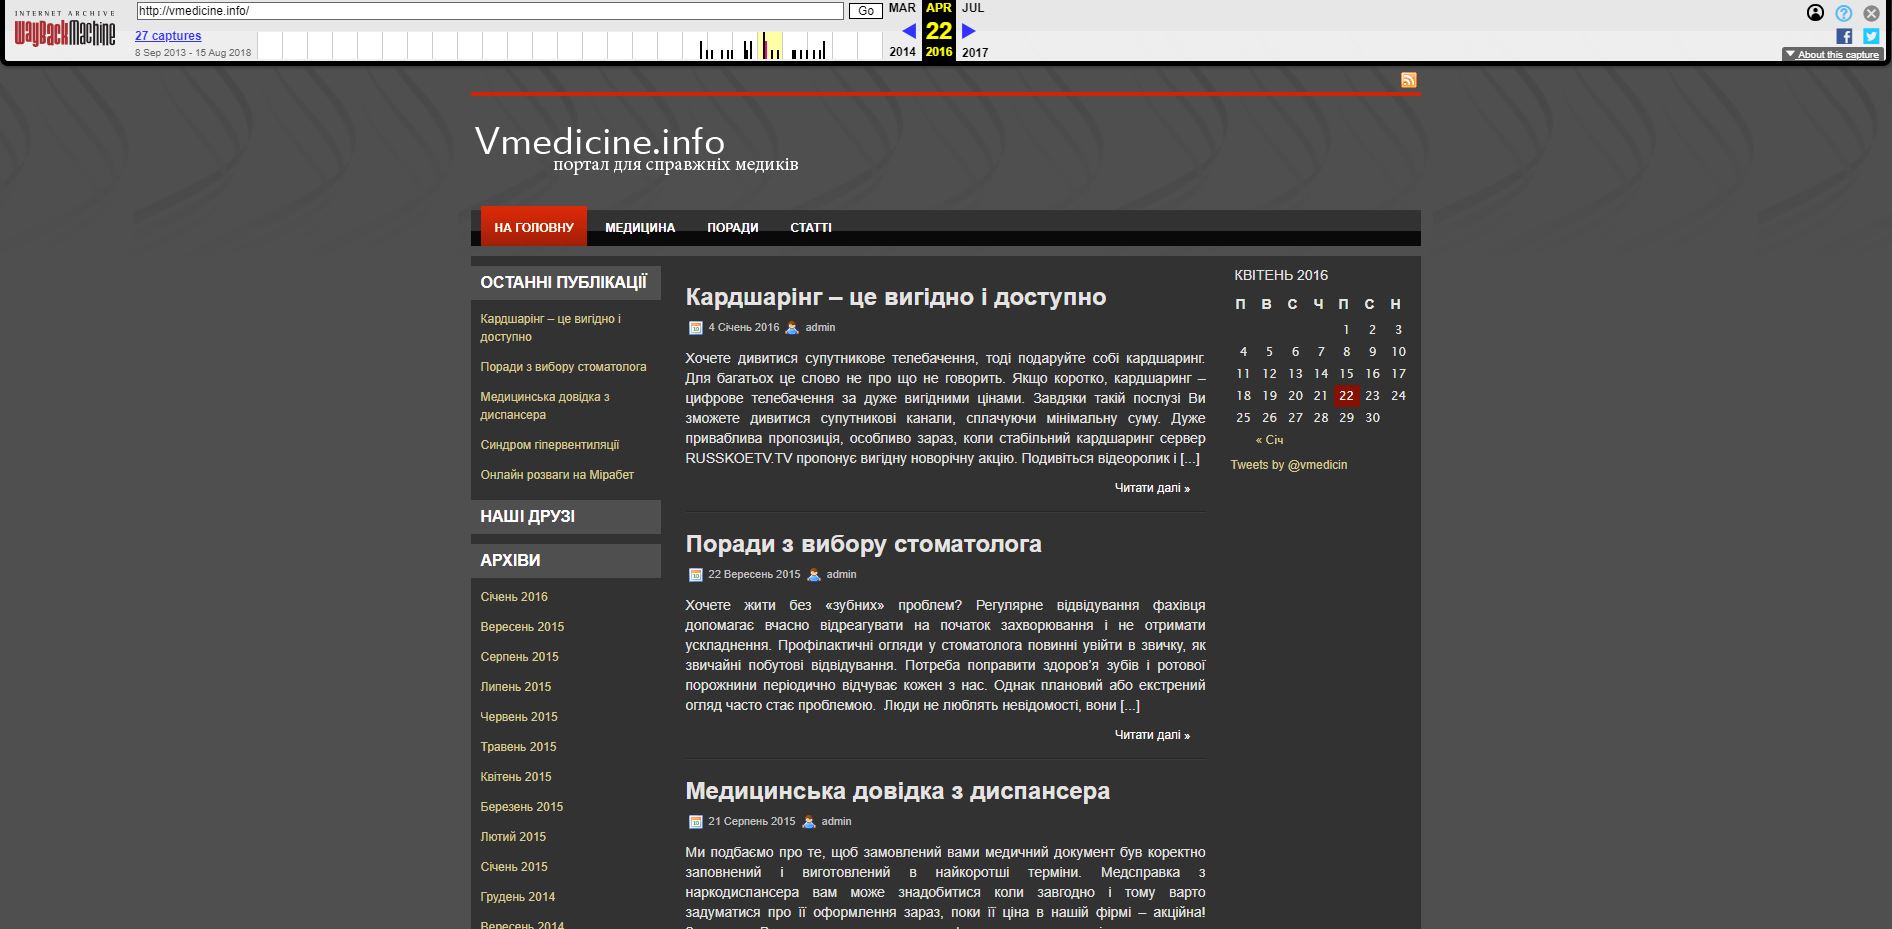The height and width of the screenshot is (929, 1892).
Task: Go to previous capture with left arrow
Action: pyautogui.click(x=908, y=31)
